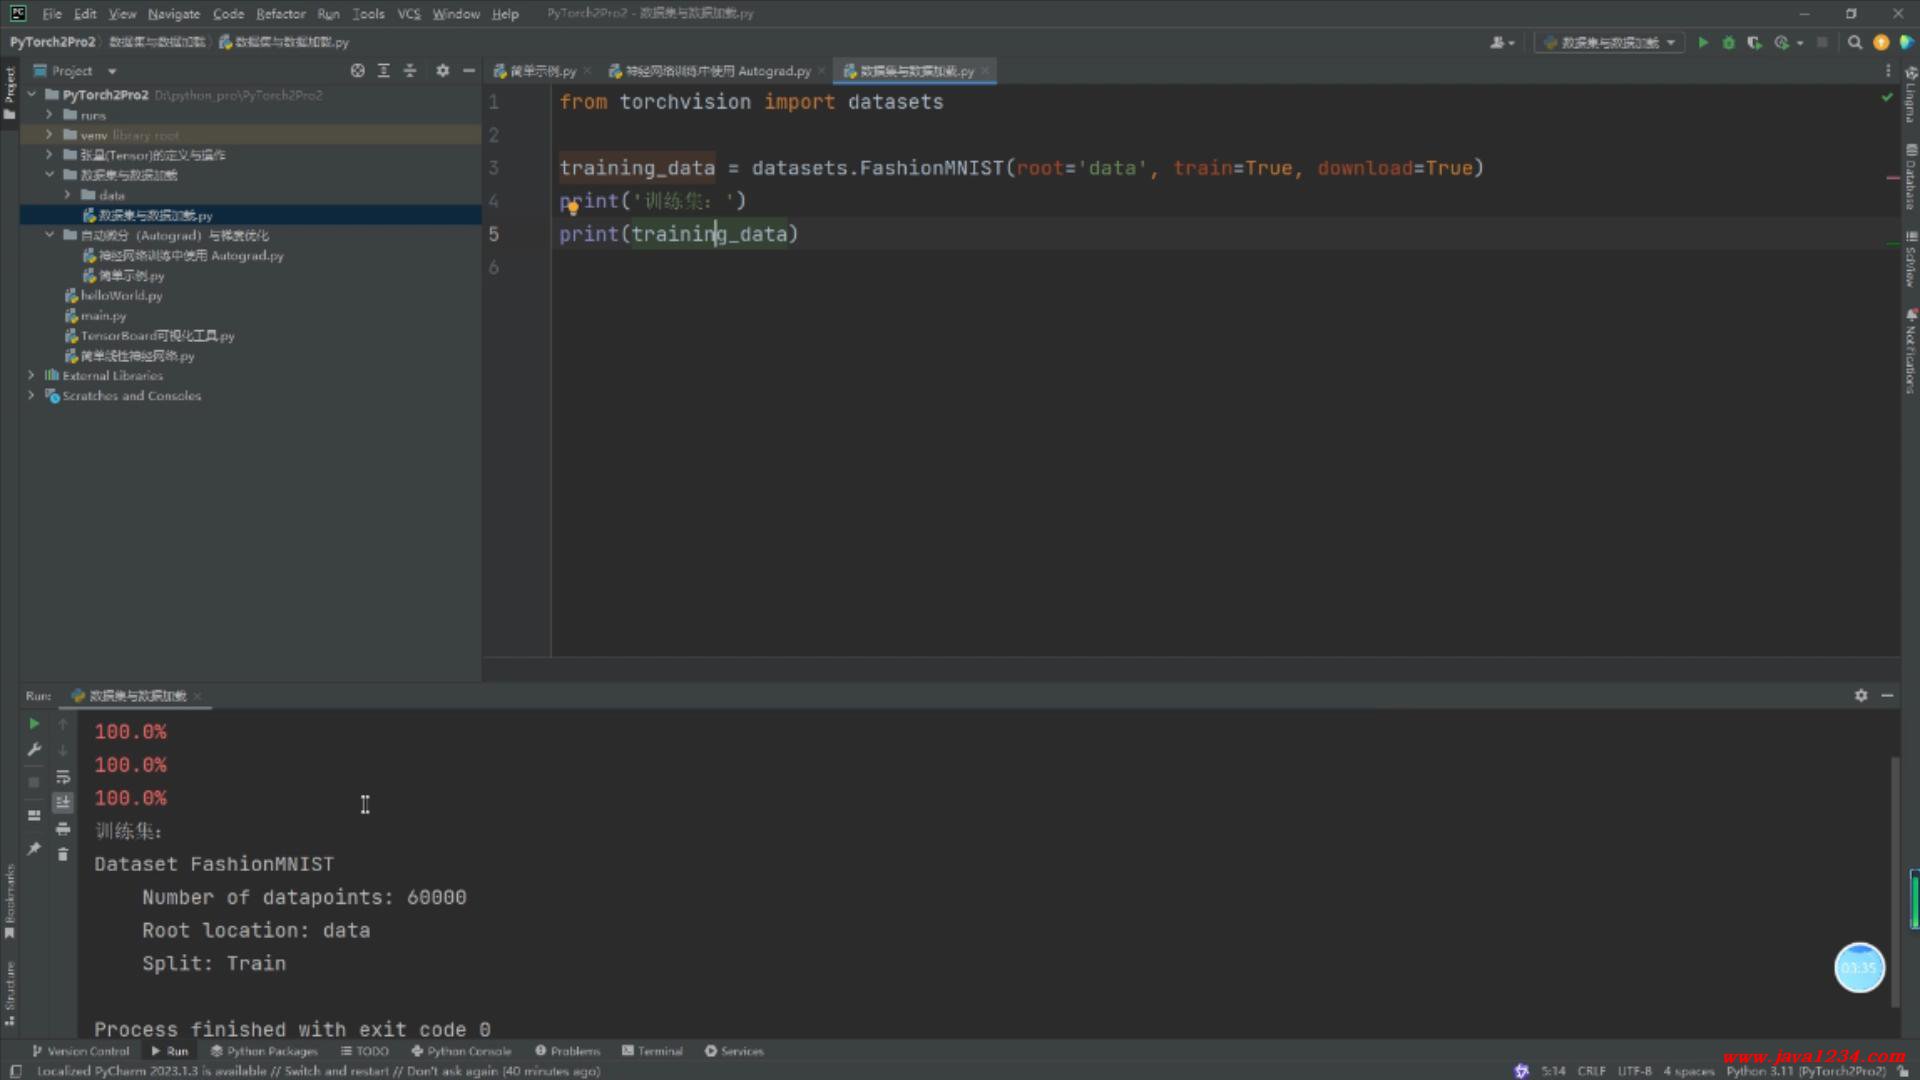Viewport: 1920px width, 1080px height.
Task: Open Search Everywhere magnifier icon
Action: [1855, 42]
